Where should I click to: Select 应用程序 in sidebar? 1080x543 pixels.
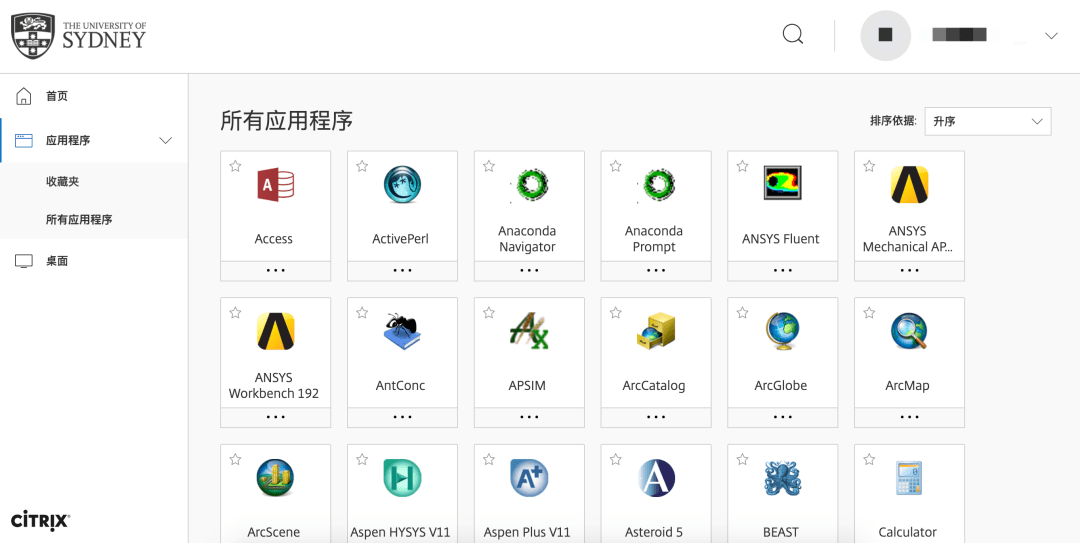(68, 141)
